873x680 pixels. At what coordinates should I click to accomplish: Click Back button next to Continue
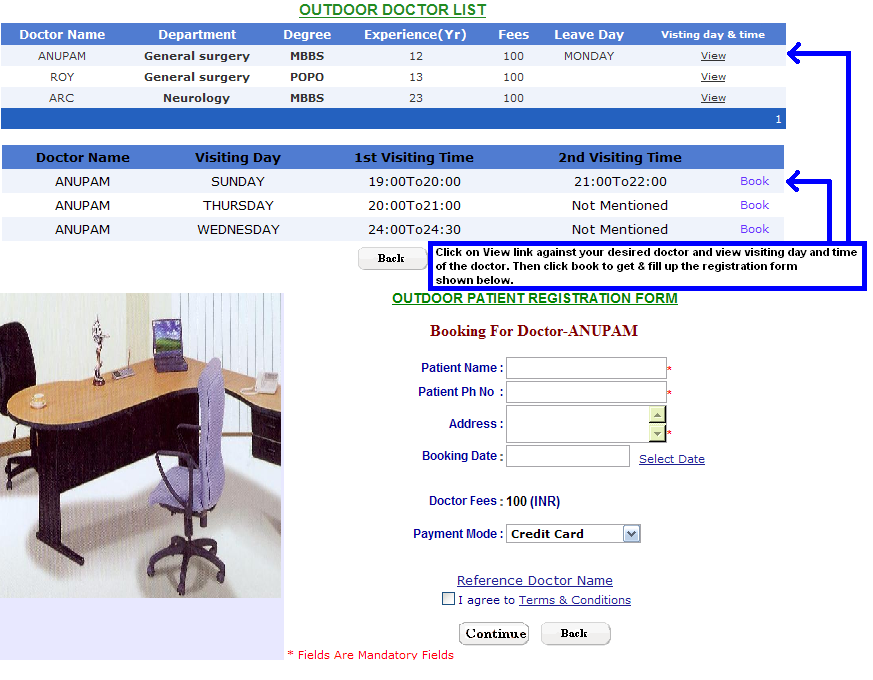point(575,634)
